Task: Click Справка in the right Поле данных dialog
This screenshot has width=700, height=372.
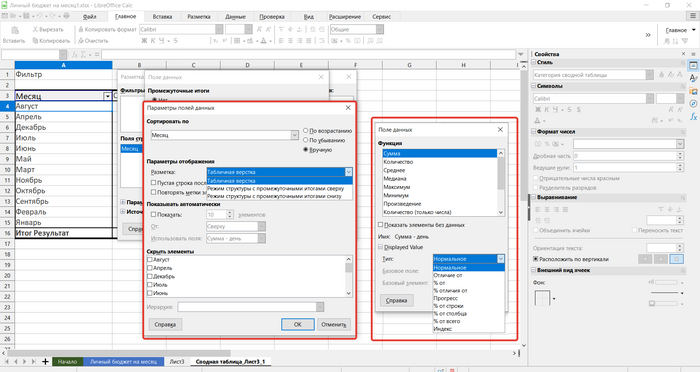Action: 396,301
